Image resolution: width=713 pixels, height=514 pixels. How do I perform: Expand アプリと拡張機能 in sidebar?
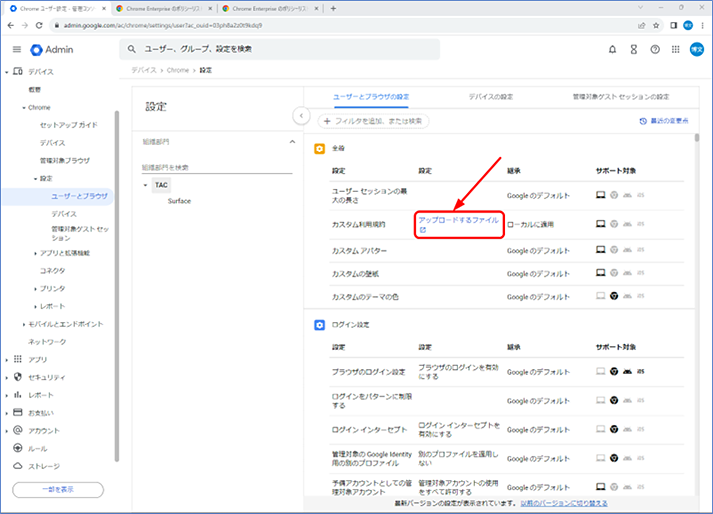(35, 253)
